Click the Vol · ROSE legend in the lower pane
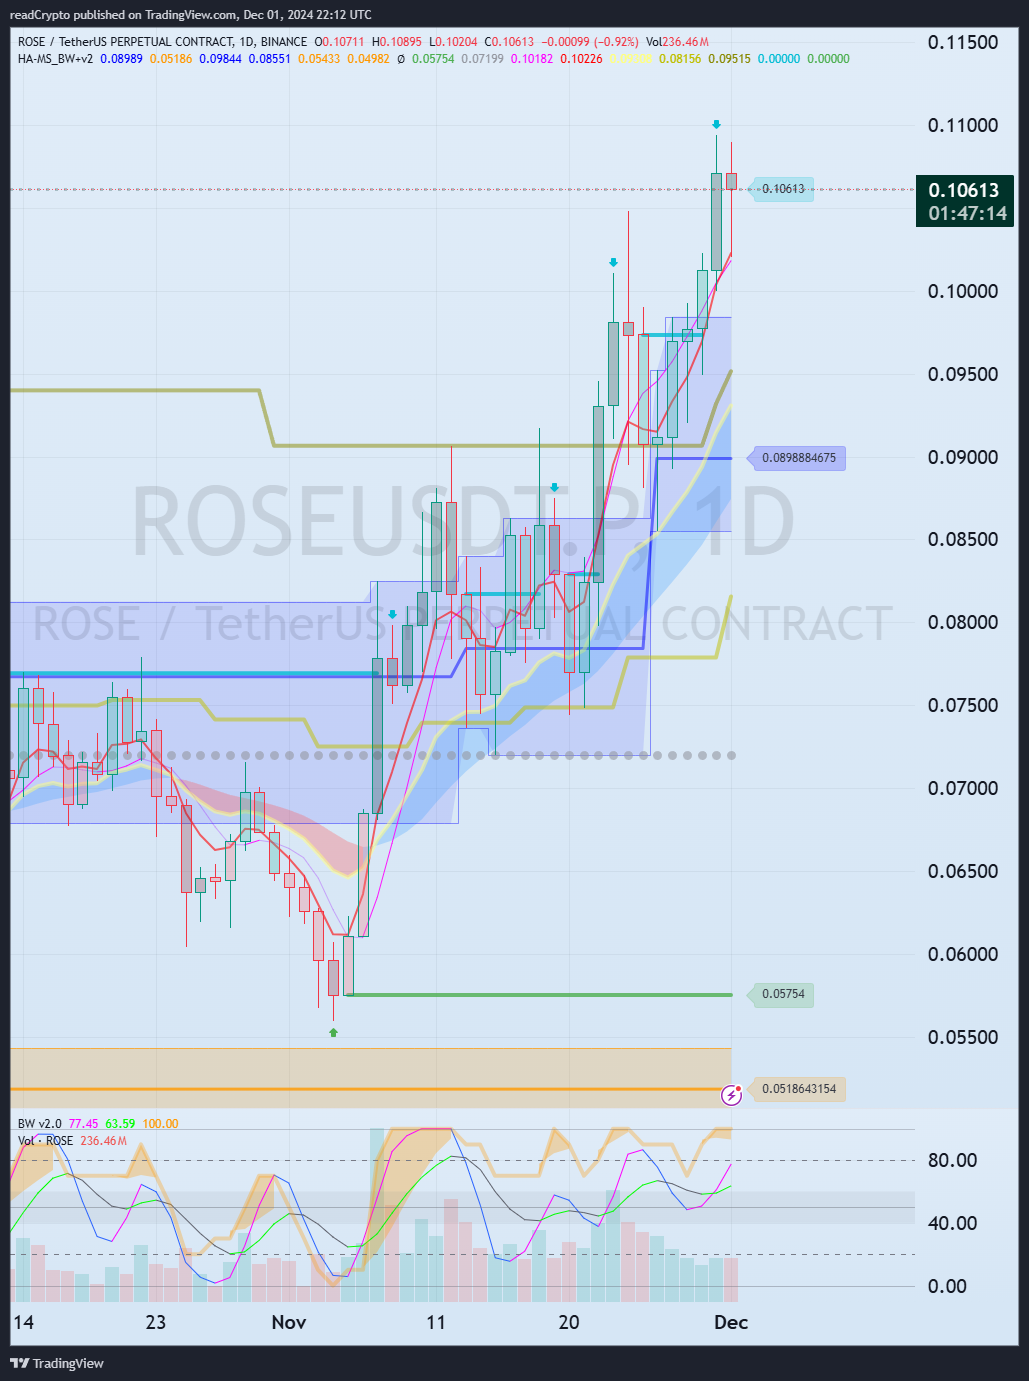1029x1381 pixels. point(46,1141)
